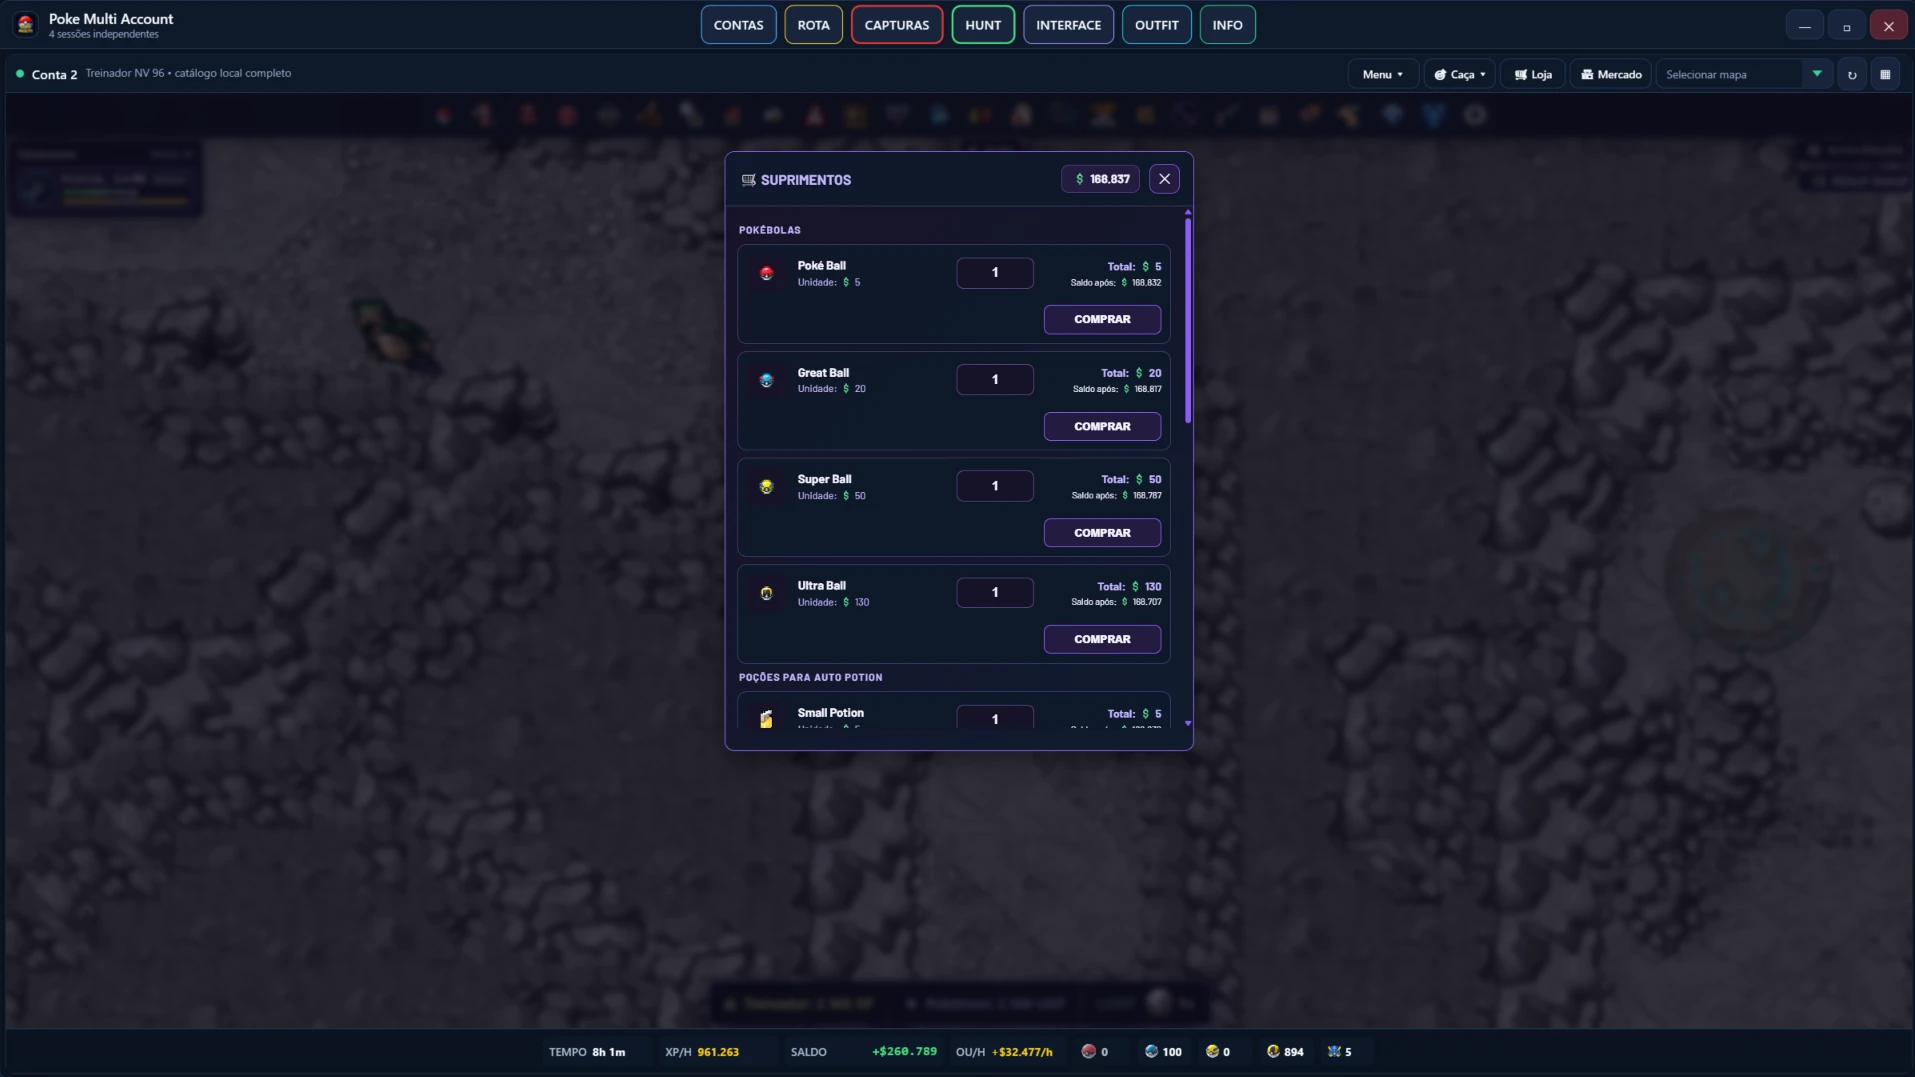Click the Poké Ball count icon in status bar
This screenshot has width=1915, height=1077.
tap(1088, 1051)
